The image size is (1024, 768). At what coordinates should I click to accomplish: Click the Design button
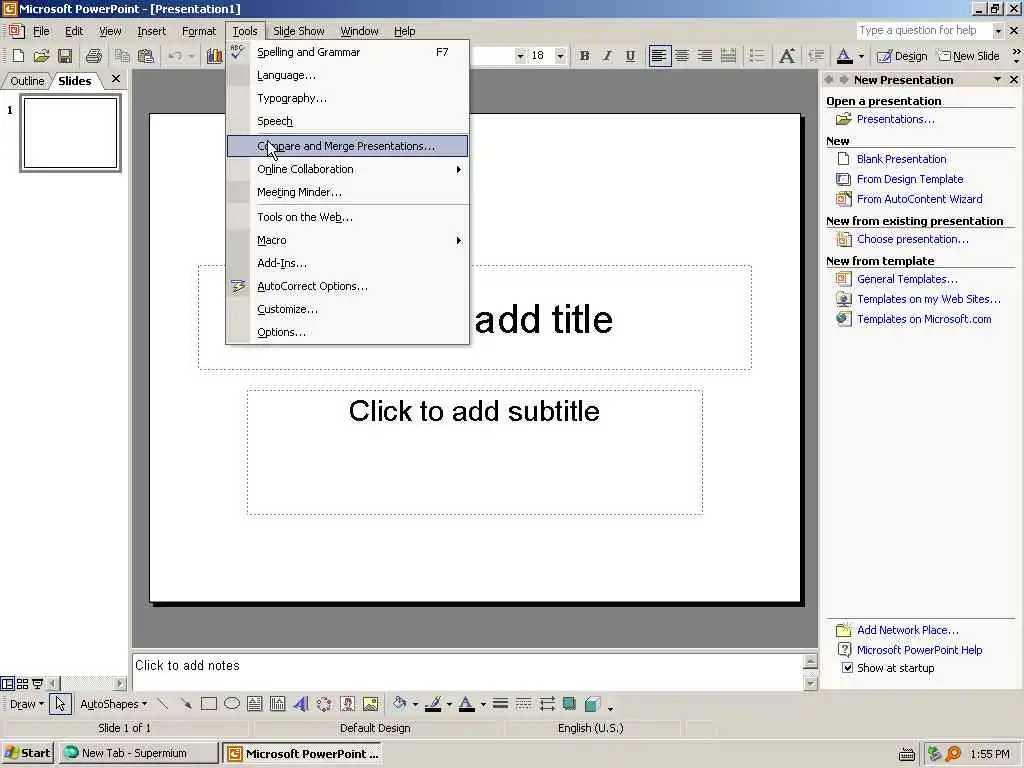pyautogui.click(x=902, y=56)
